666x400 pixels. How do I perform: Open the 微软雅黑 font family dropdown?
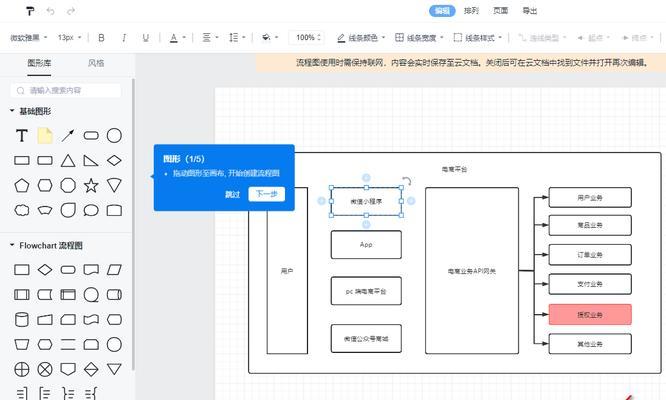tap(28, 38)
